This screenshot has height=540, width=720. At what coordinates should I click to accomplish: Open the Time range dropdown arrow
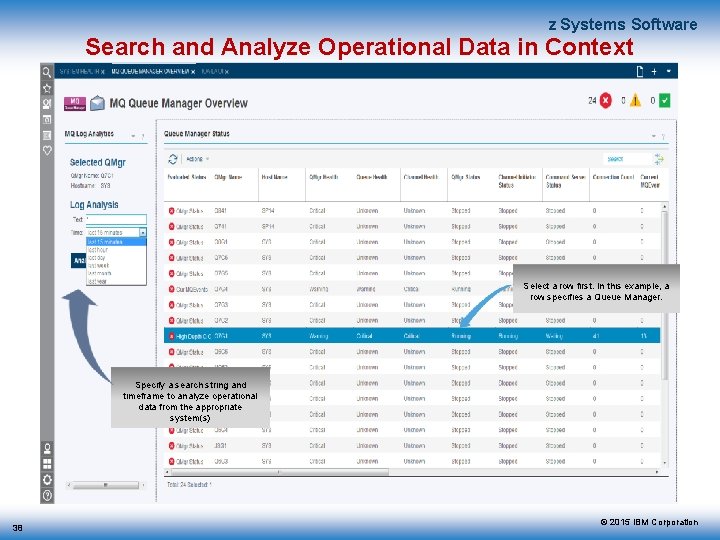pyautogui.click(x=143, y=232)
